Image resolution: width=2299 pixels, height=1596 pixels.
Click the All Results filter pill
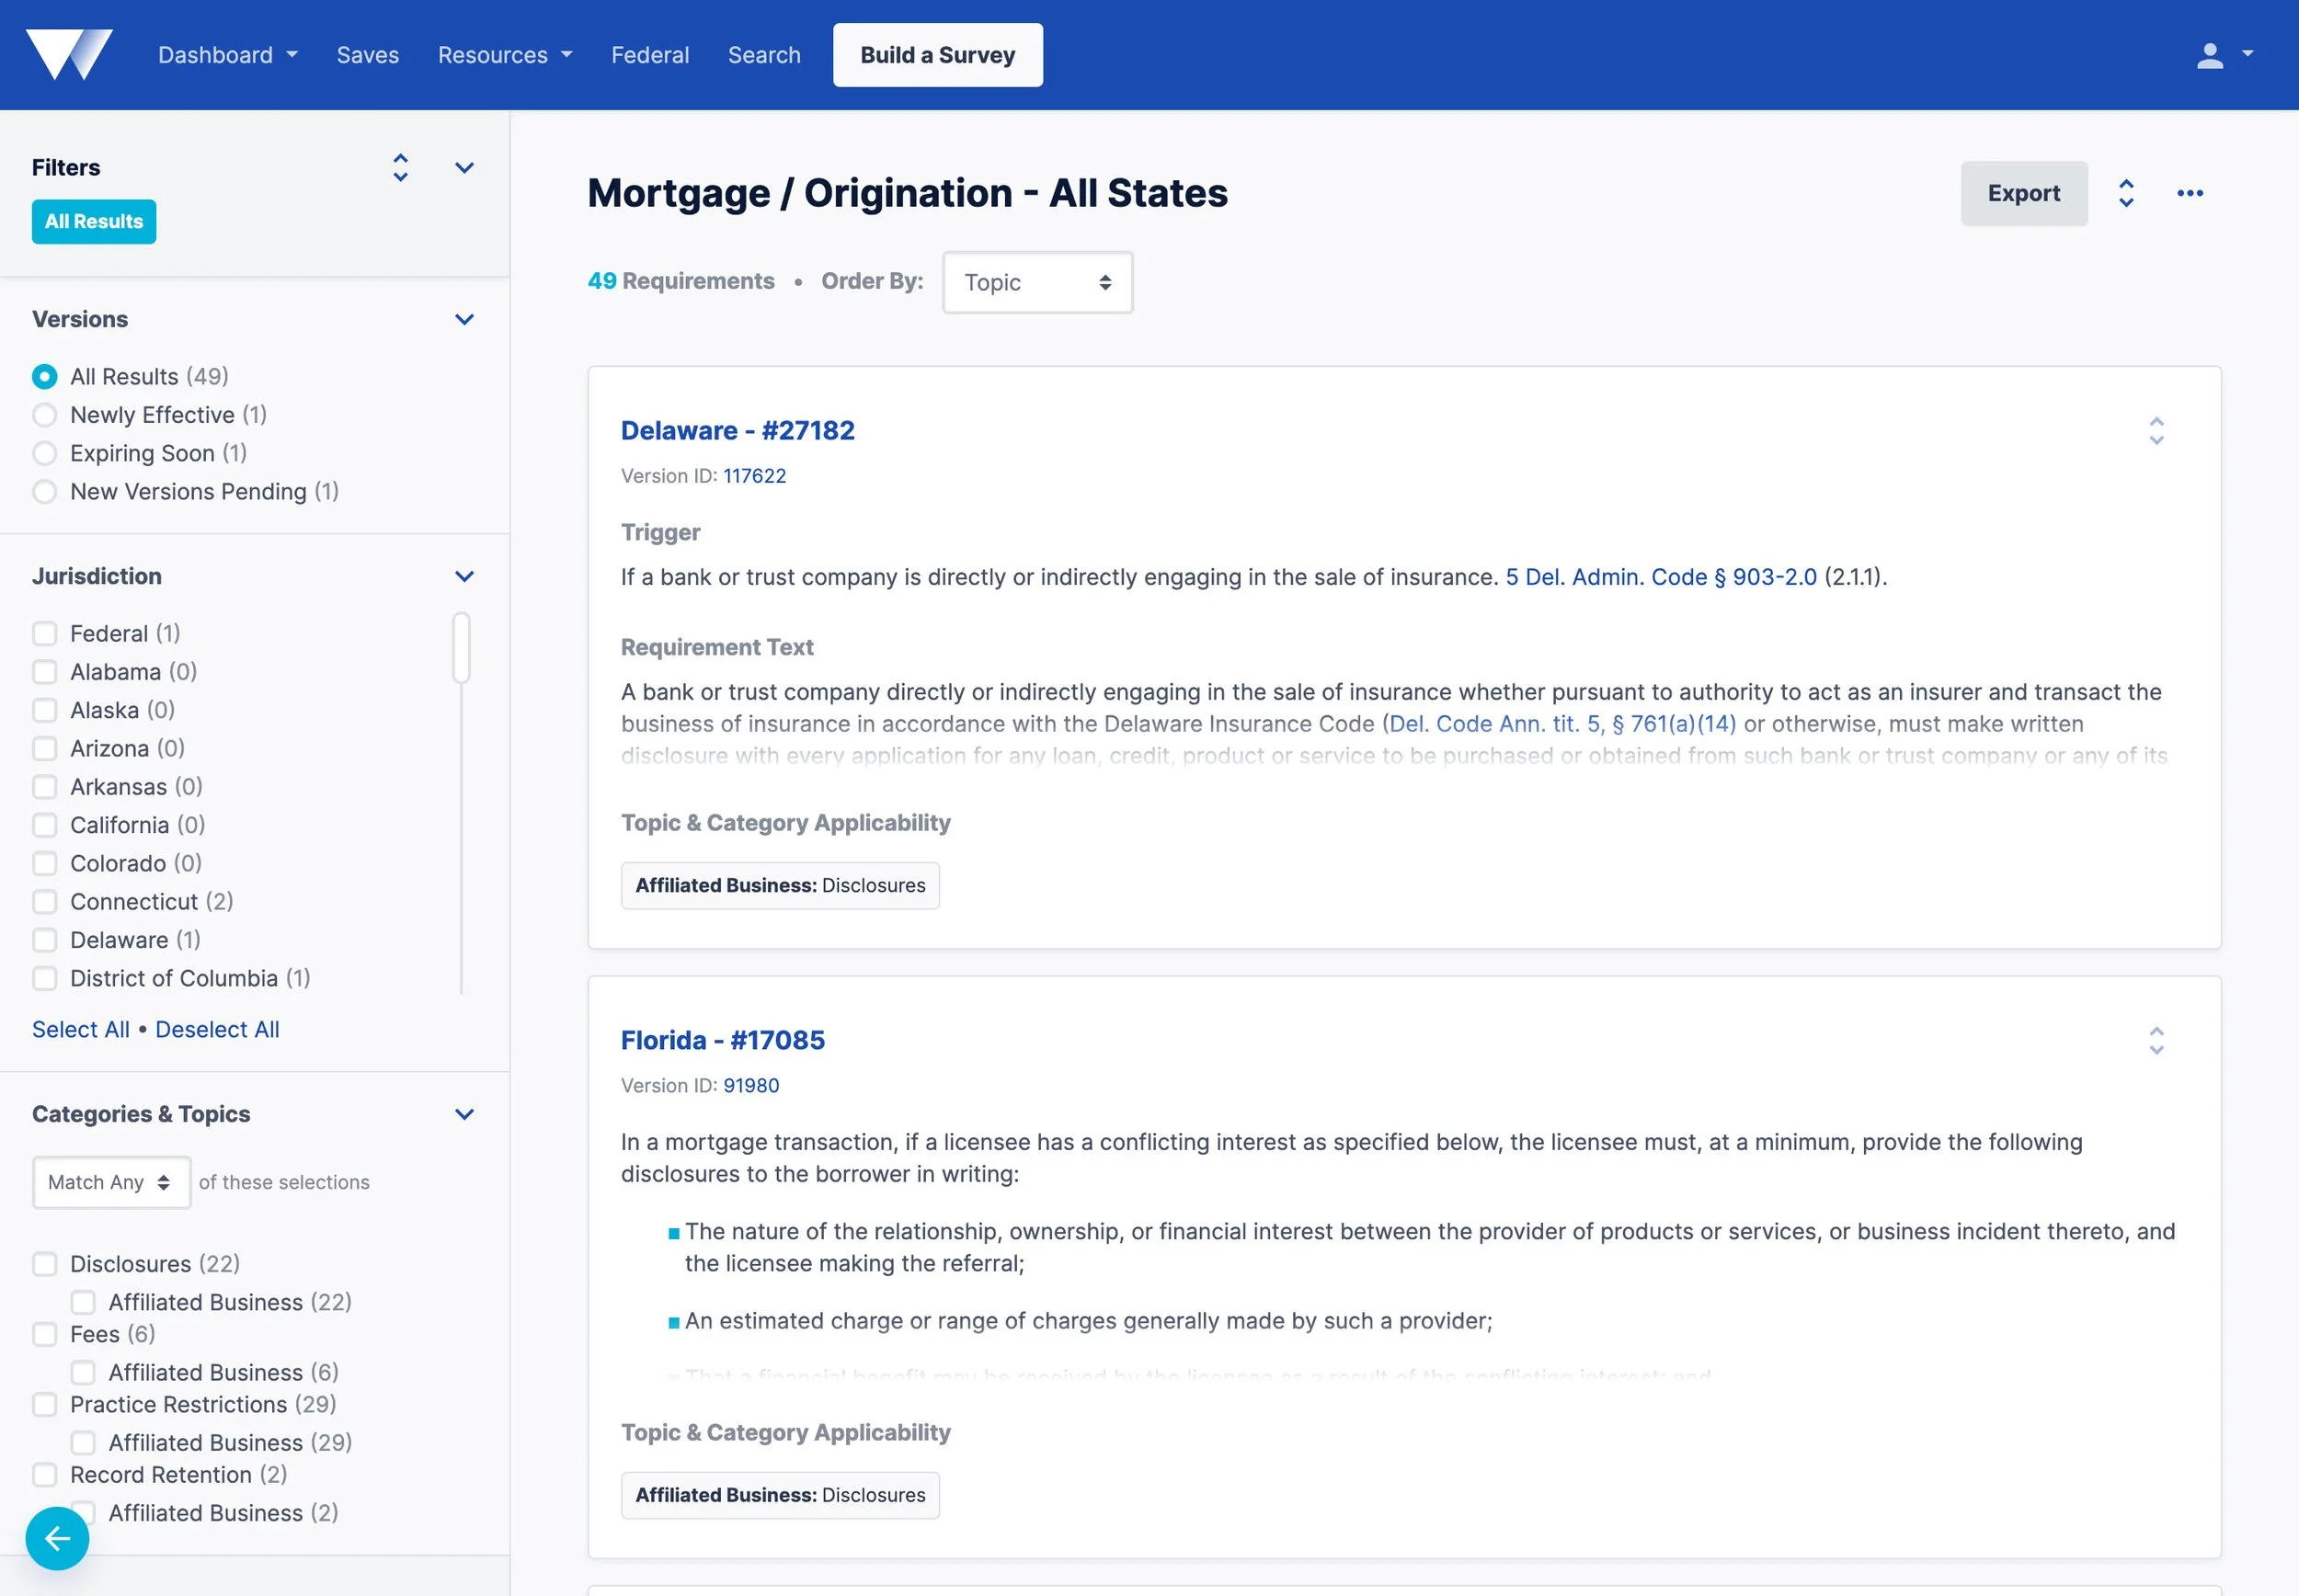pyautogui.click(x=93, y=221)
